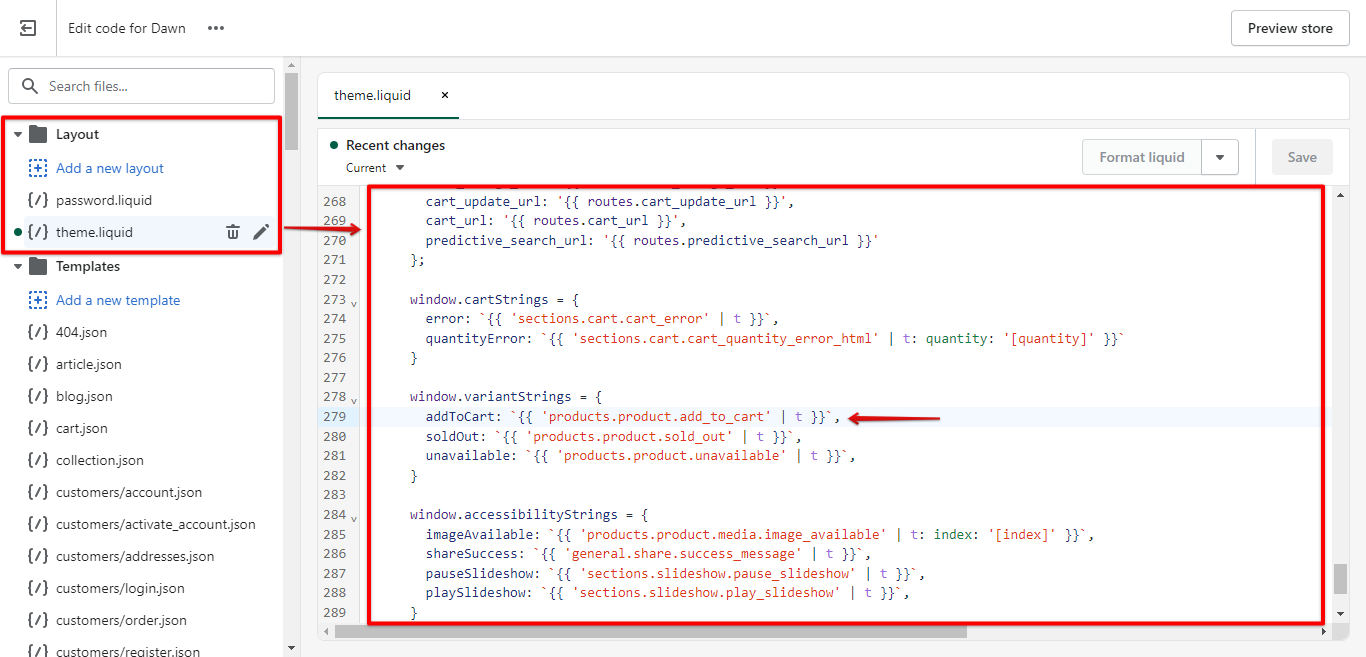This screenshot has height=657, width=1366.
Task: Open password.liquid file
Action: point(104,200)
